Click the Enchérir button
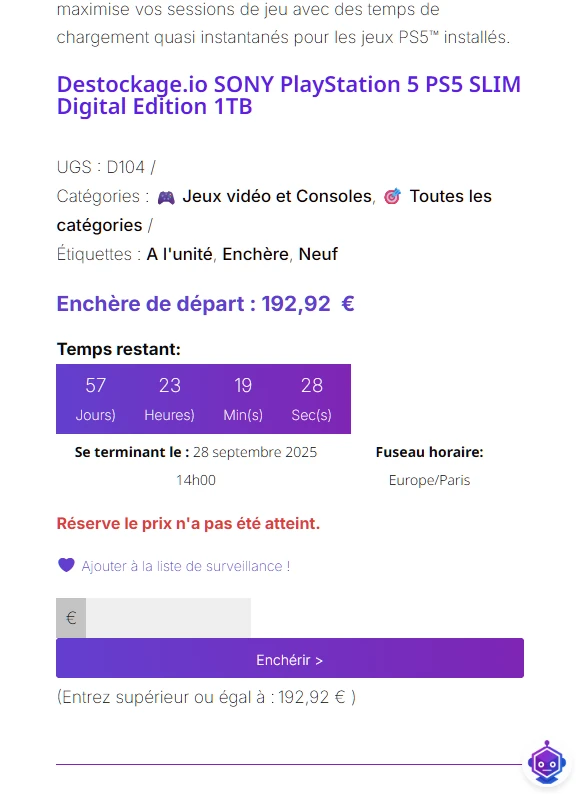Screen dimensions: 579x794 290,658
